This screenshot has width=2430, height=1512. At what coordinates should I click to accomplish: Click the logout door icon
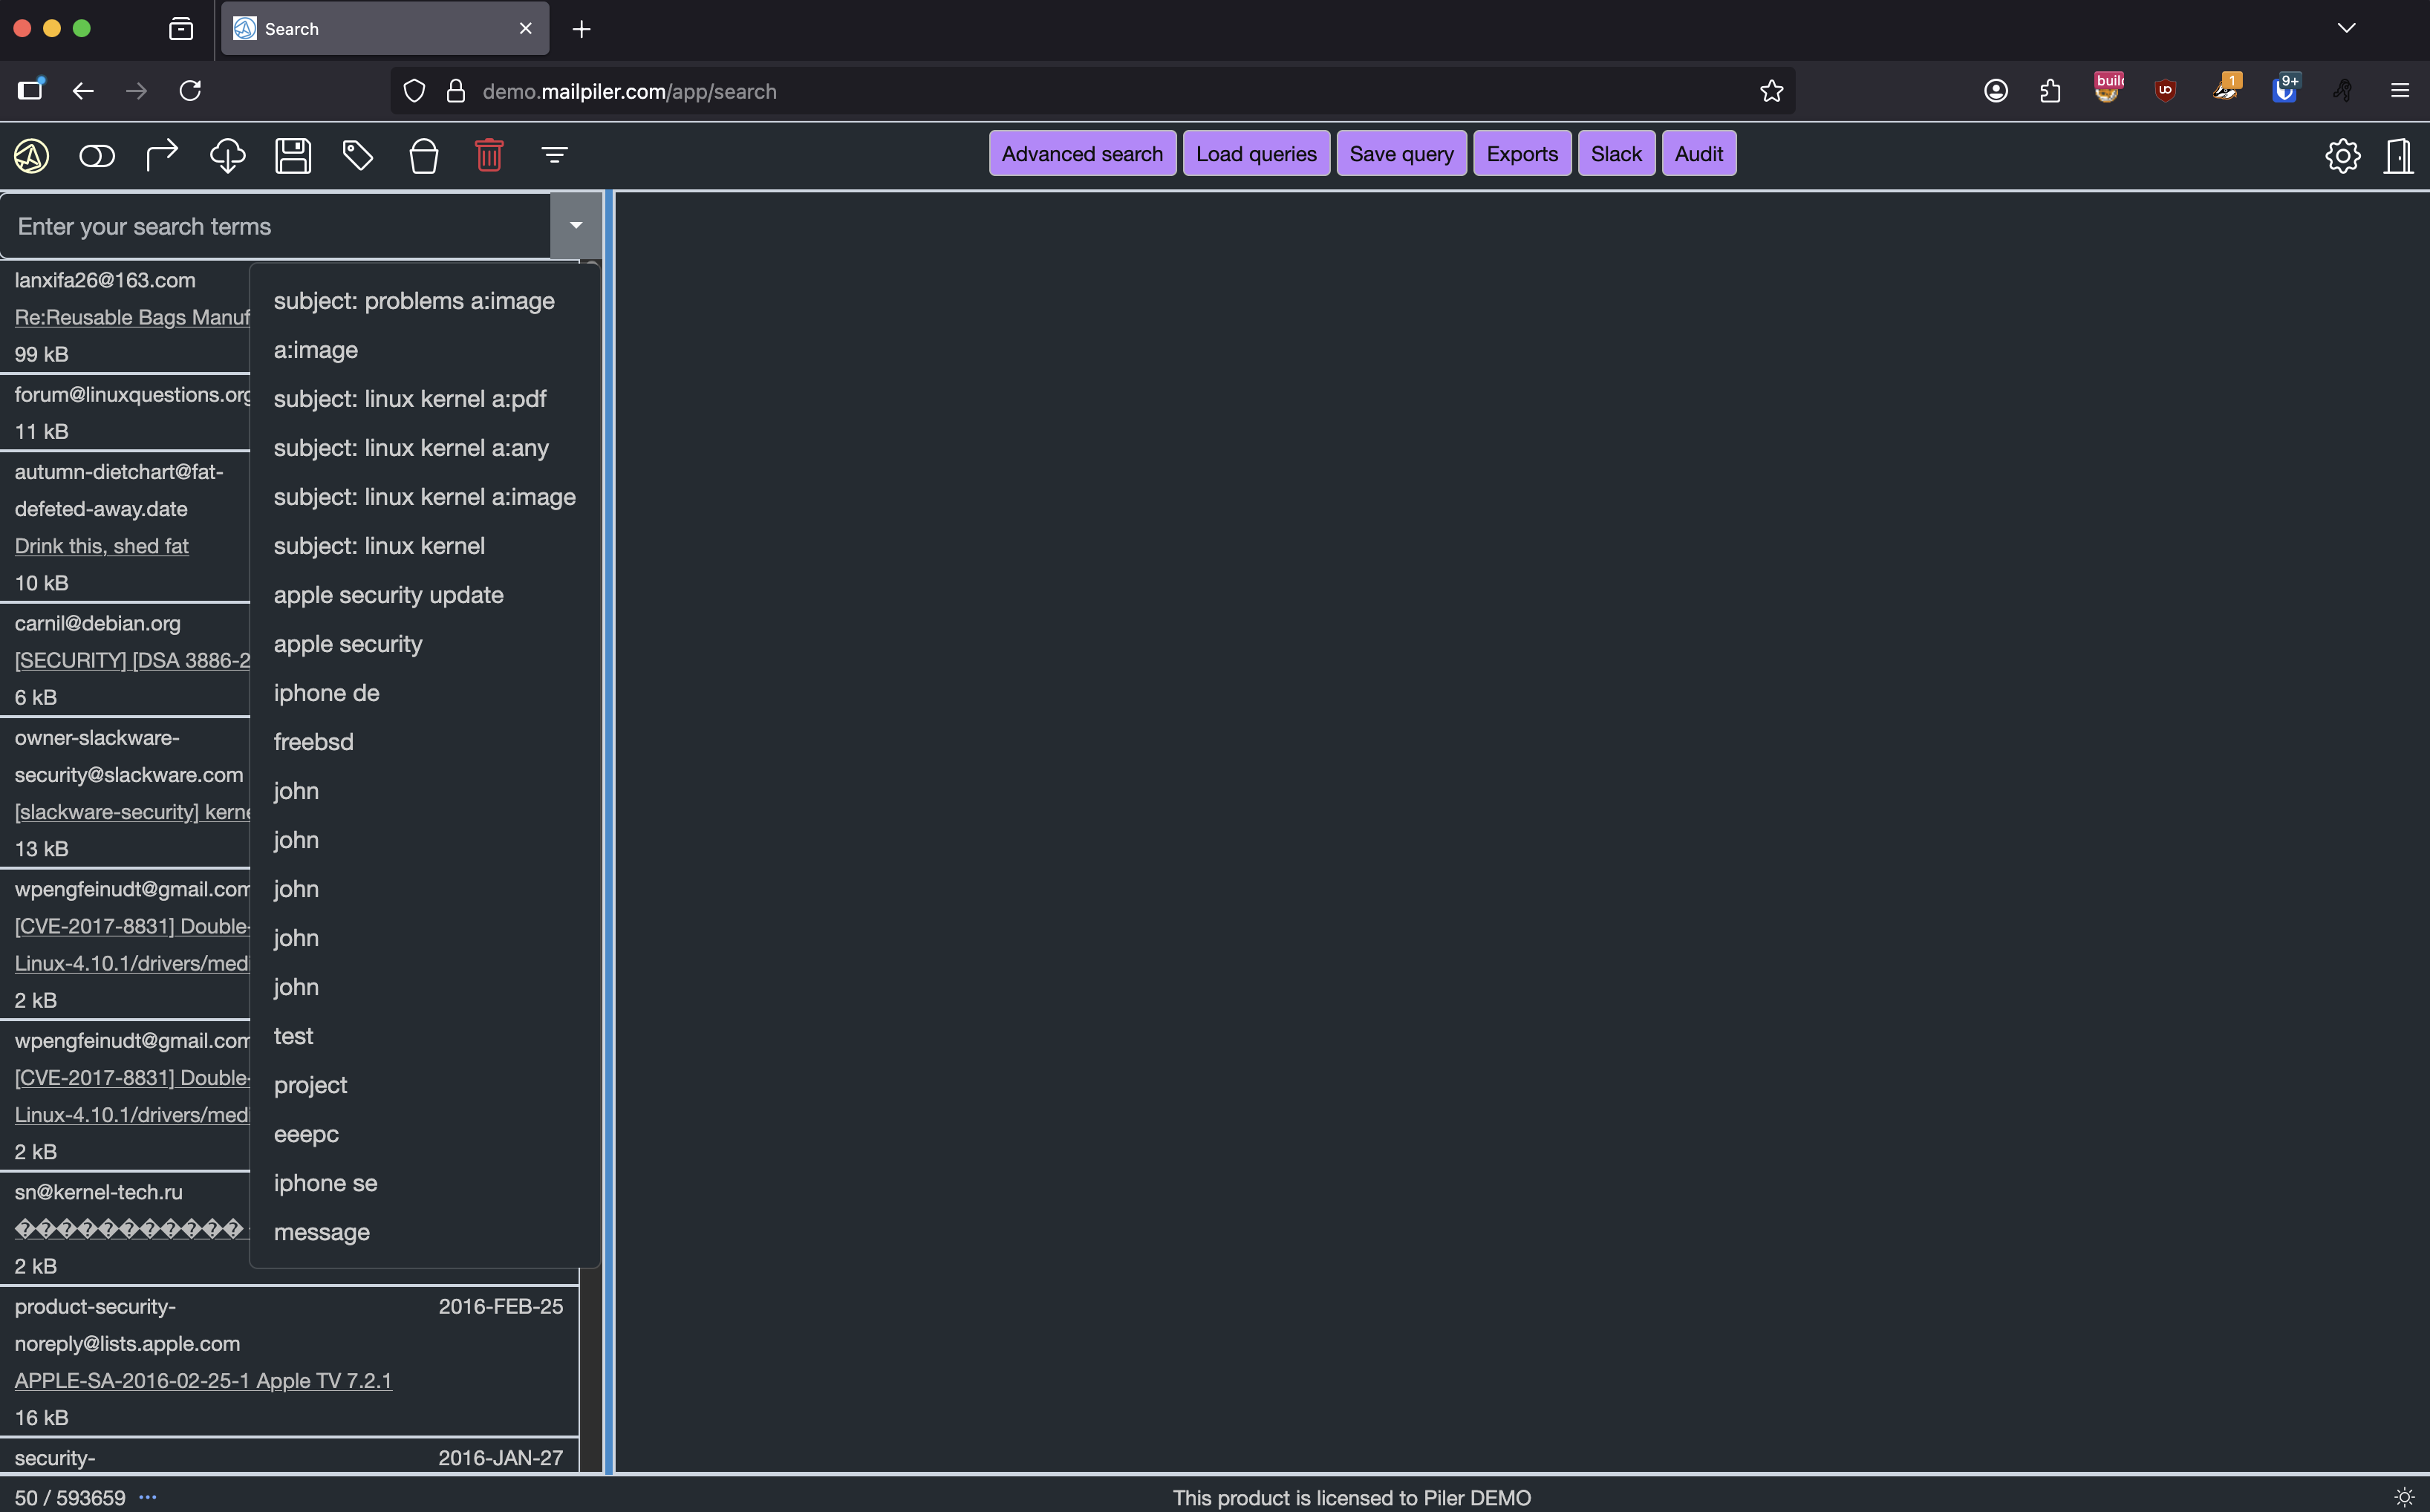click(x=2398, y=156)
